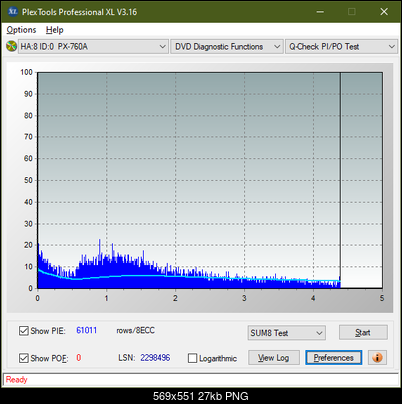Image resolution: width=402 pixels, height=404 pixels.
Task: Click the Ready status bar text
Action: point(16,379)
